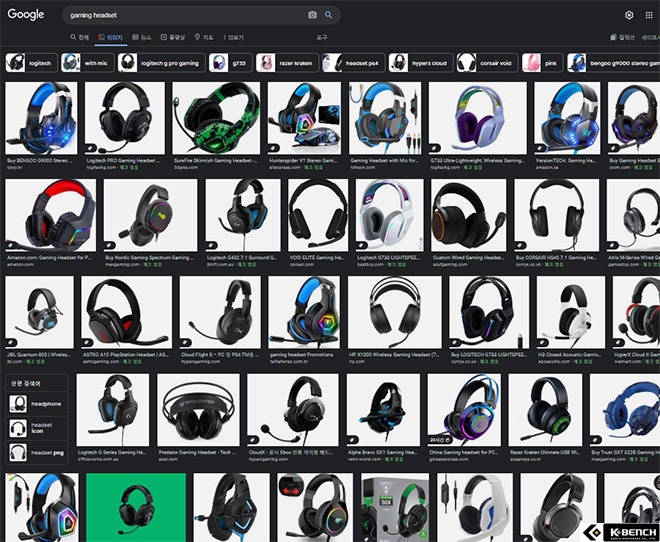The width and height of the screenshot is (660, 542).
Task: Select the 이미지 (Images) tab
Action: coord(110,37)
